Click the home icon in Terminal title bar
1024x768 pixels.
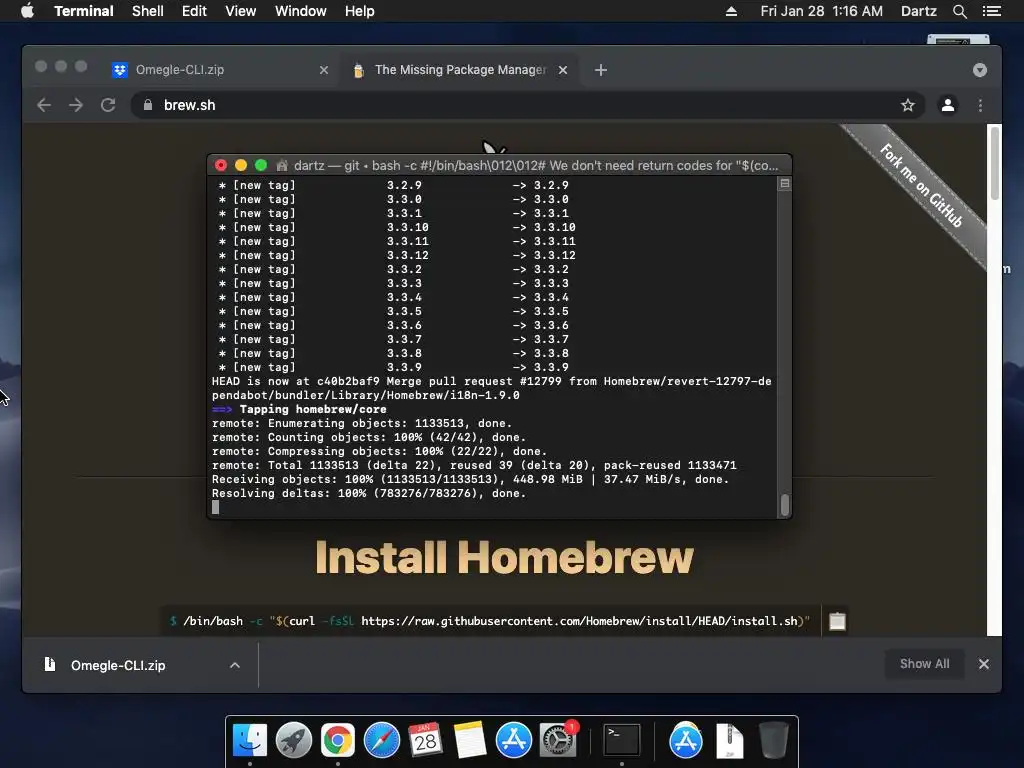(x=281, y=165)
